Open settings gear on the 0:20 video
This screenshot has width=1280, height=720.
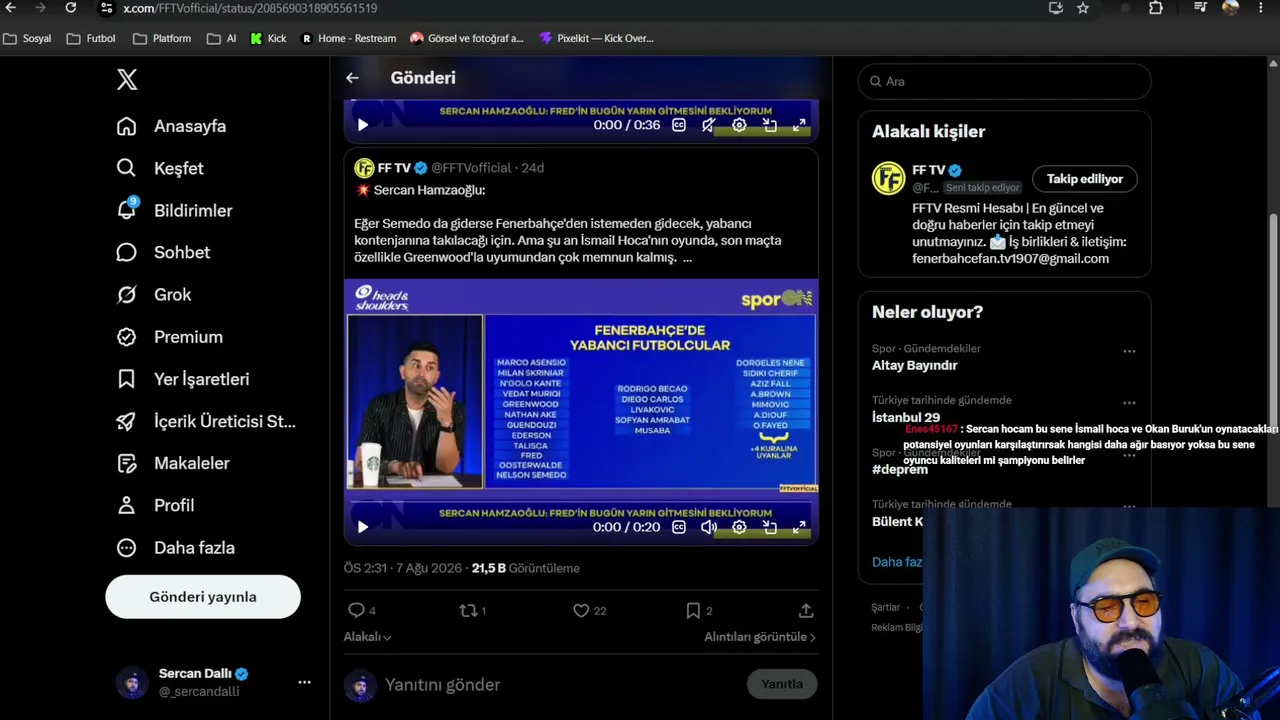[739, 527]
